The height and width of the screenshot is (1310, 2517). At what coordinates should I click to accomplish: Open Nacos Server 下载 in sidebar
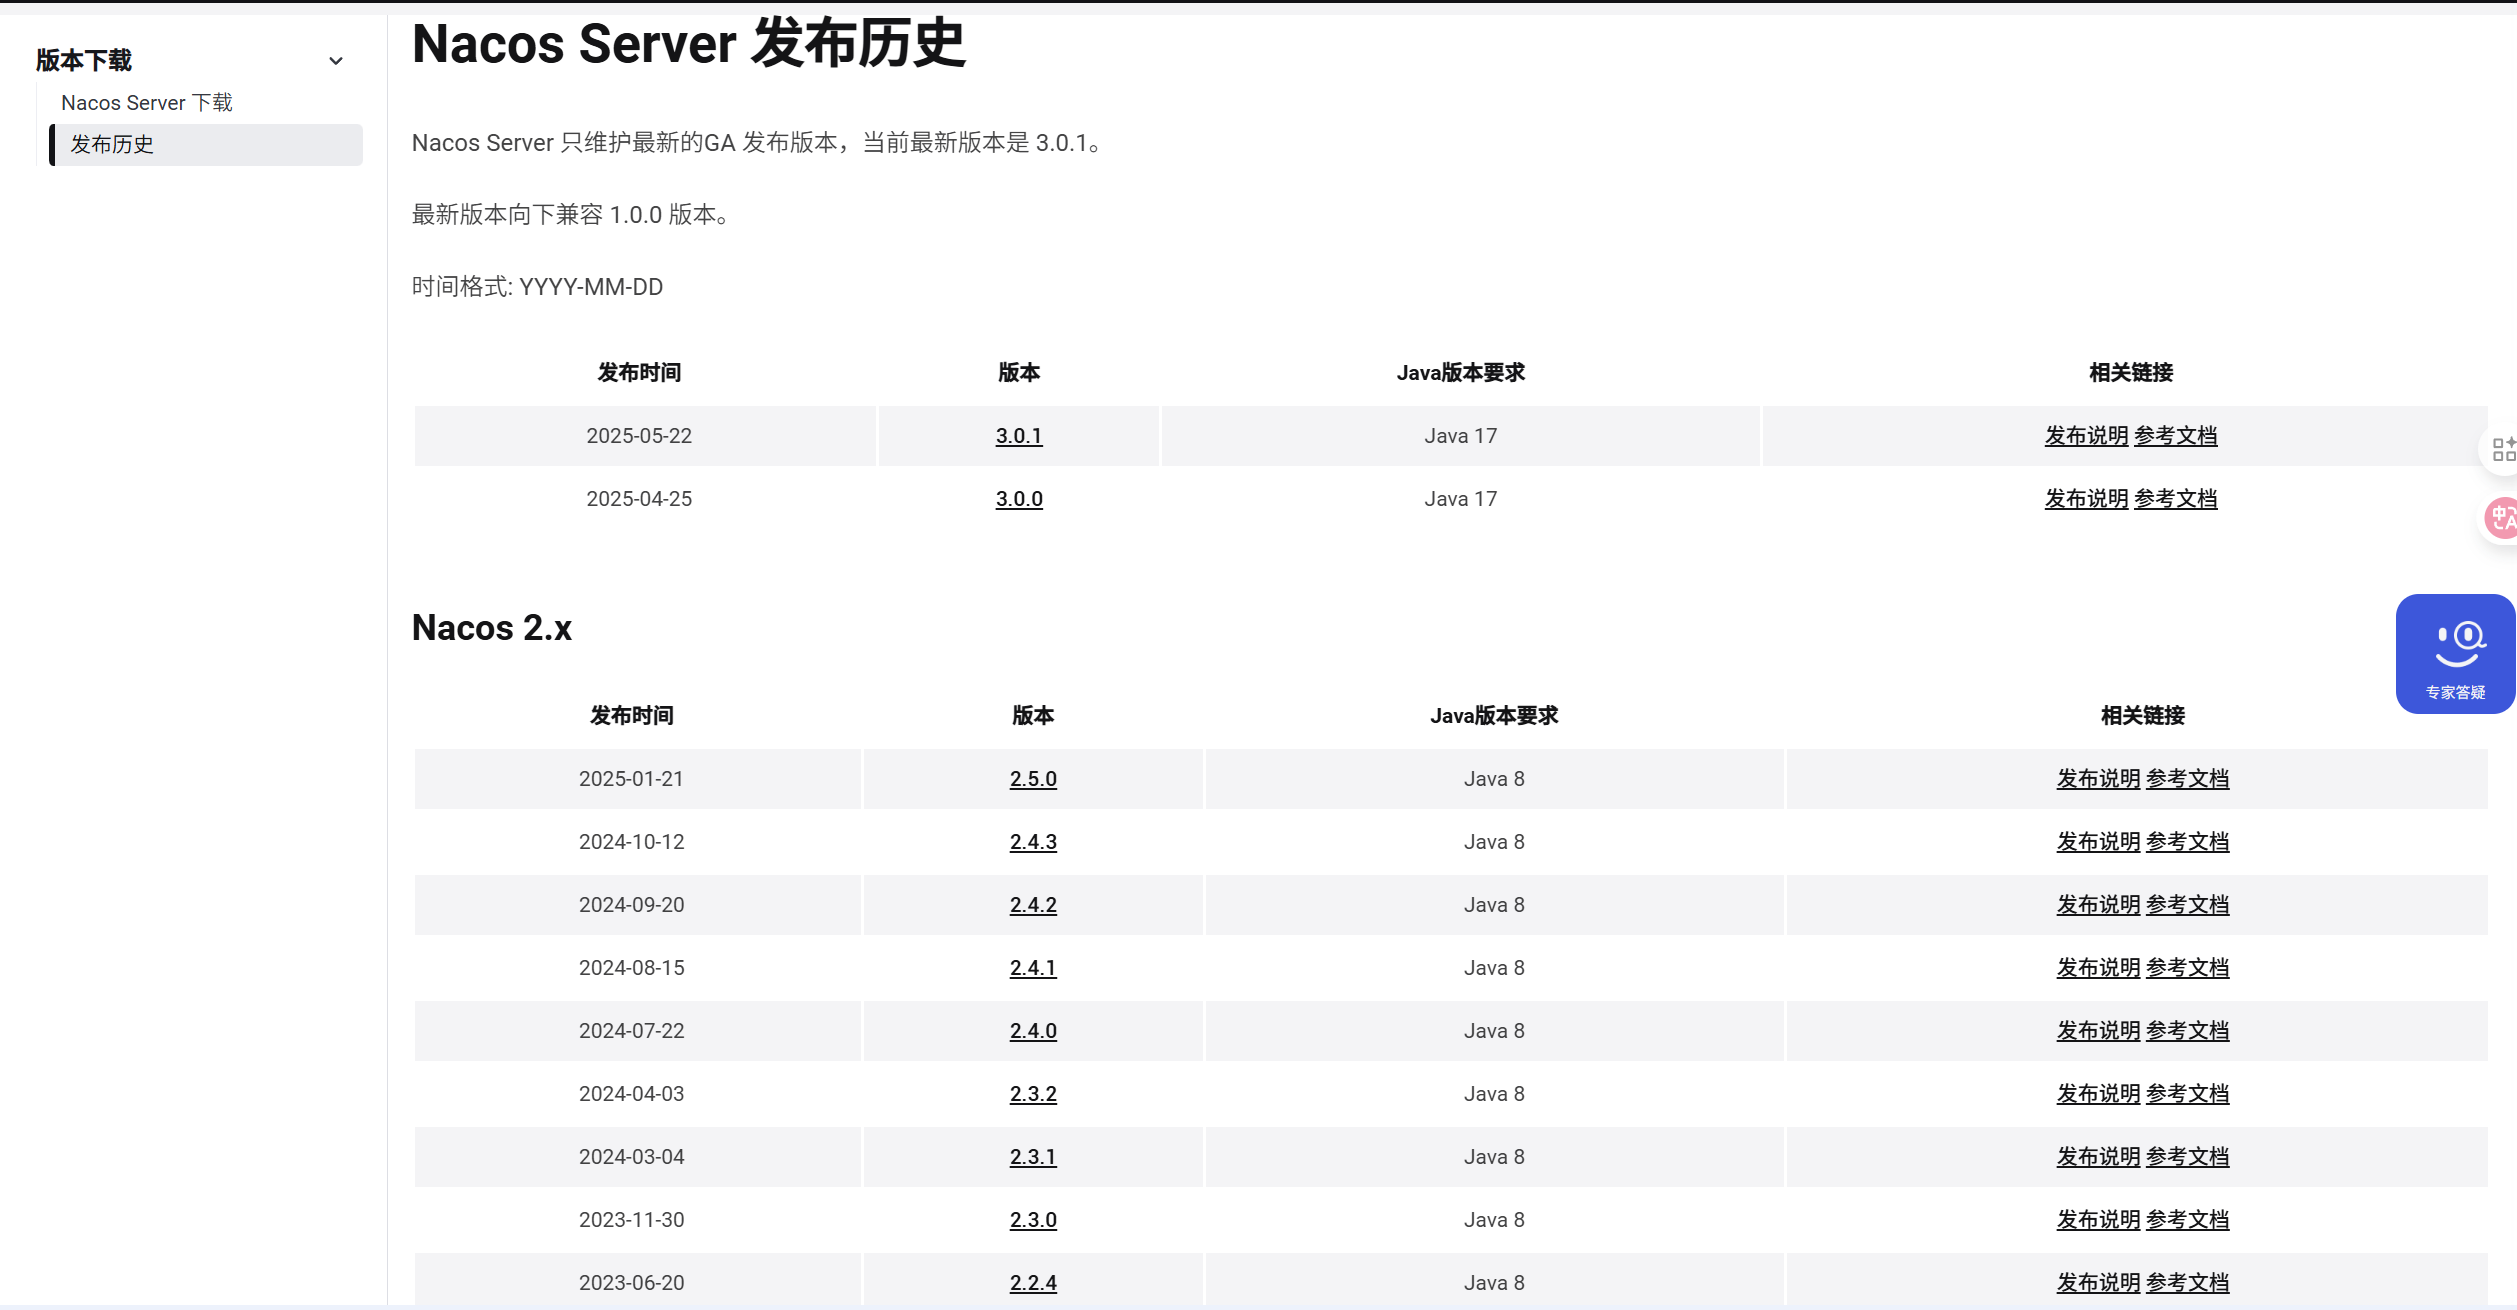click(147, 103)
